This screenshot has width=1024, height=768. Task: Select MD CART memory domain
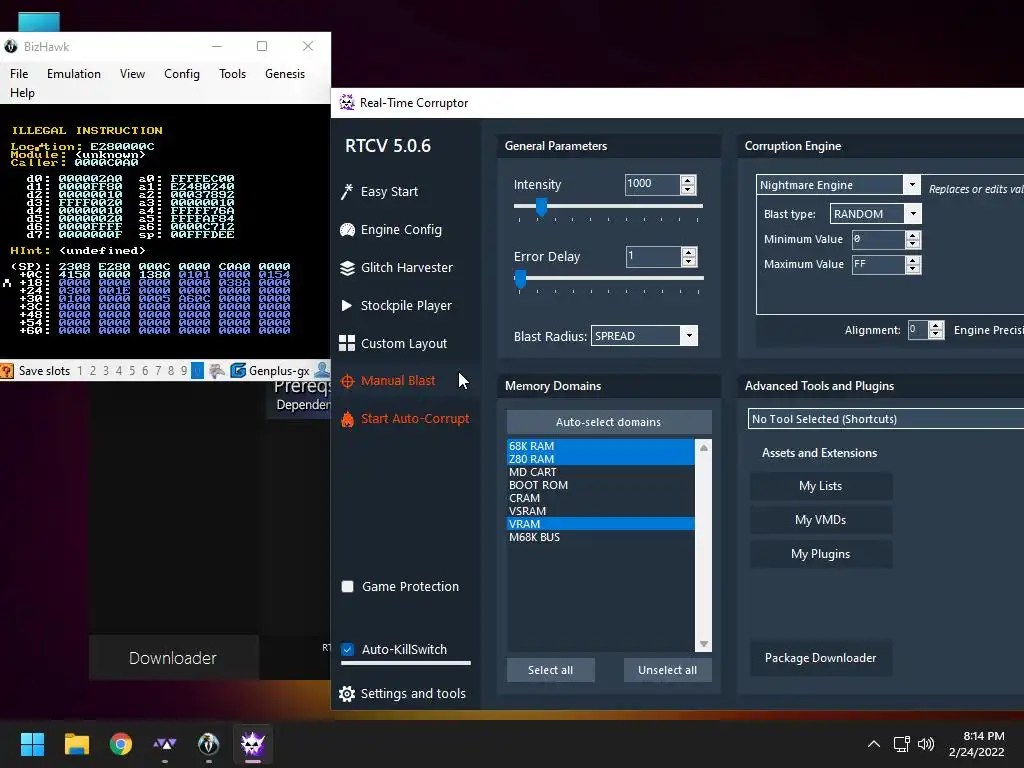point(600,472)
